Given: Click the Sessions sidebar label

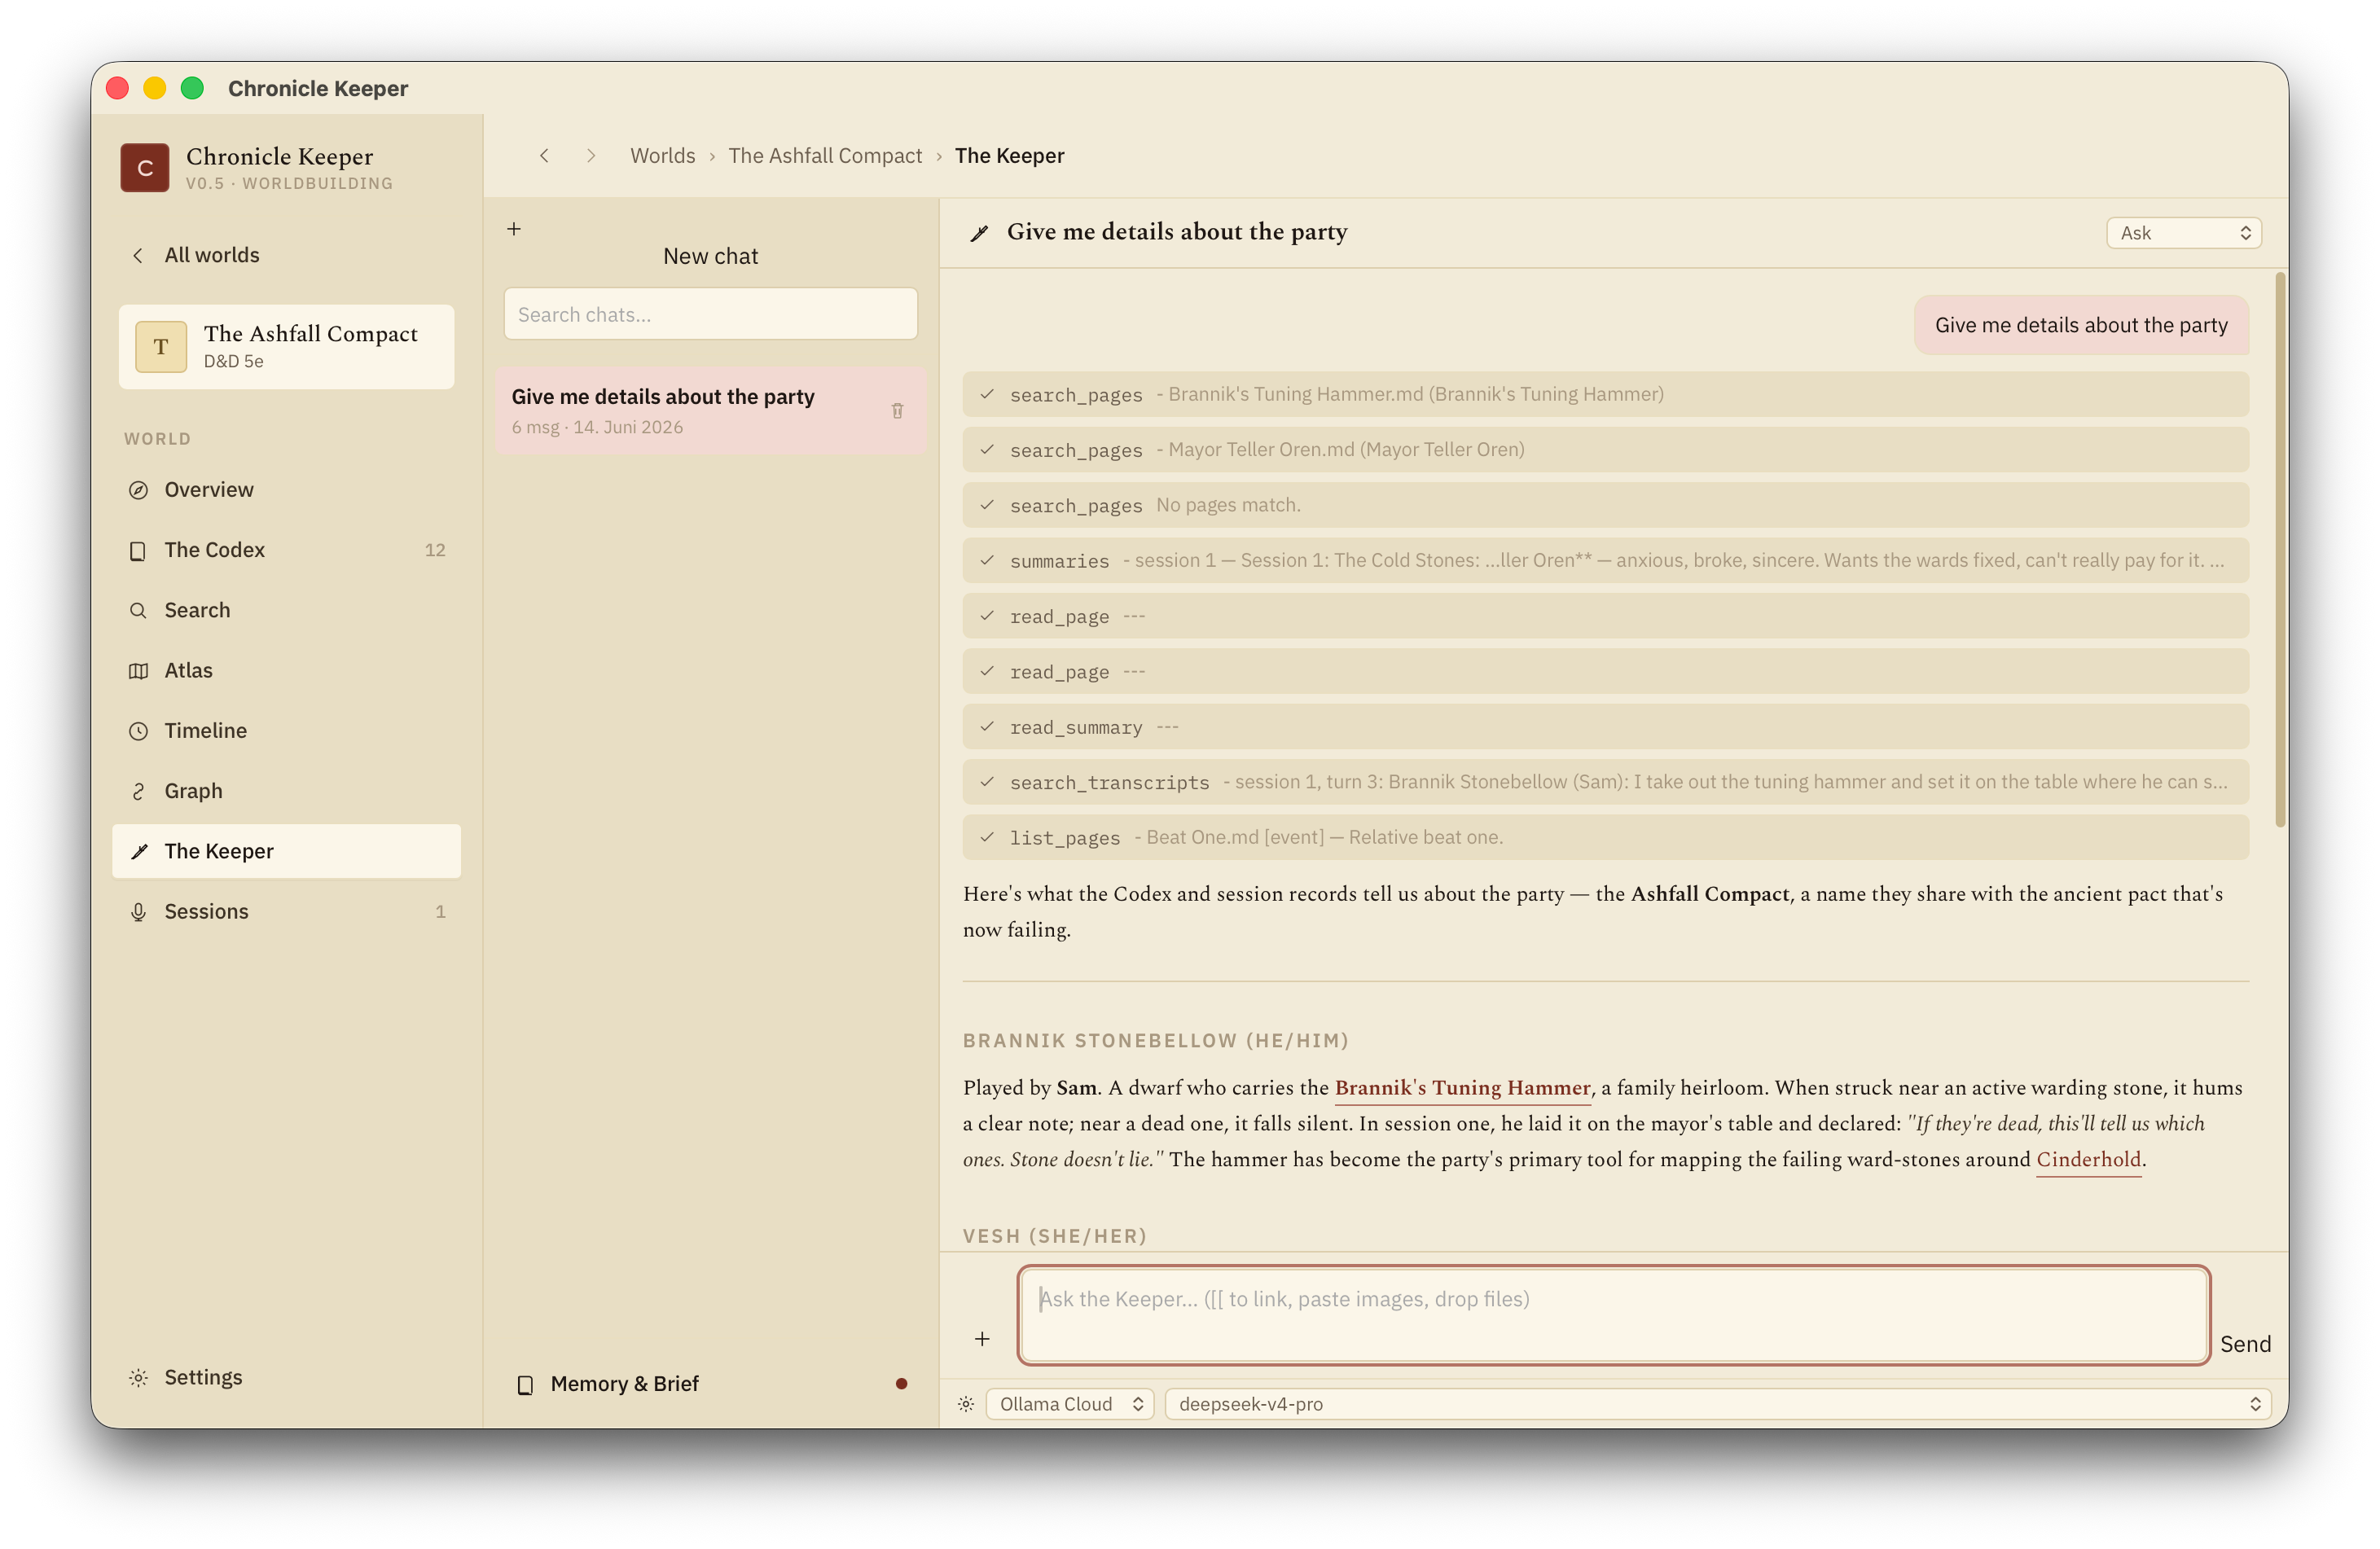Looking at the screenshot, I should (x=206, y=912).
